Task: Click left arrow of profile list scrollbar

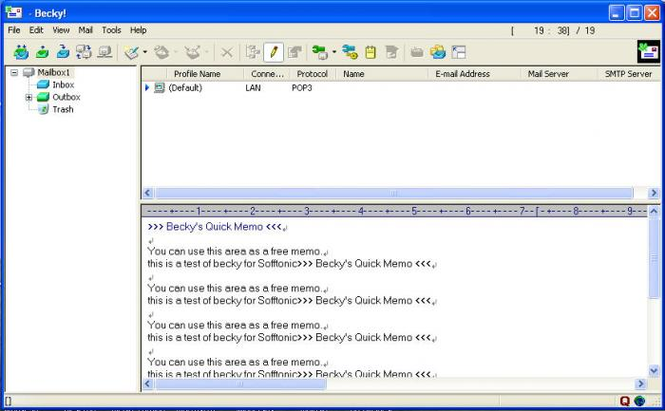Action: tap(148, 193)
